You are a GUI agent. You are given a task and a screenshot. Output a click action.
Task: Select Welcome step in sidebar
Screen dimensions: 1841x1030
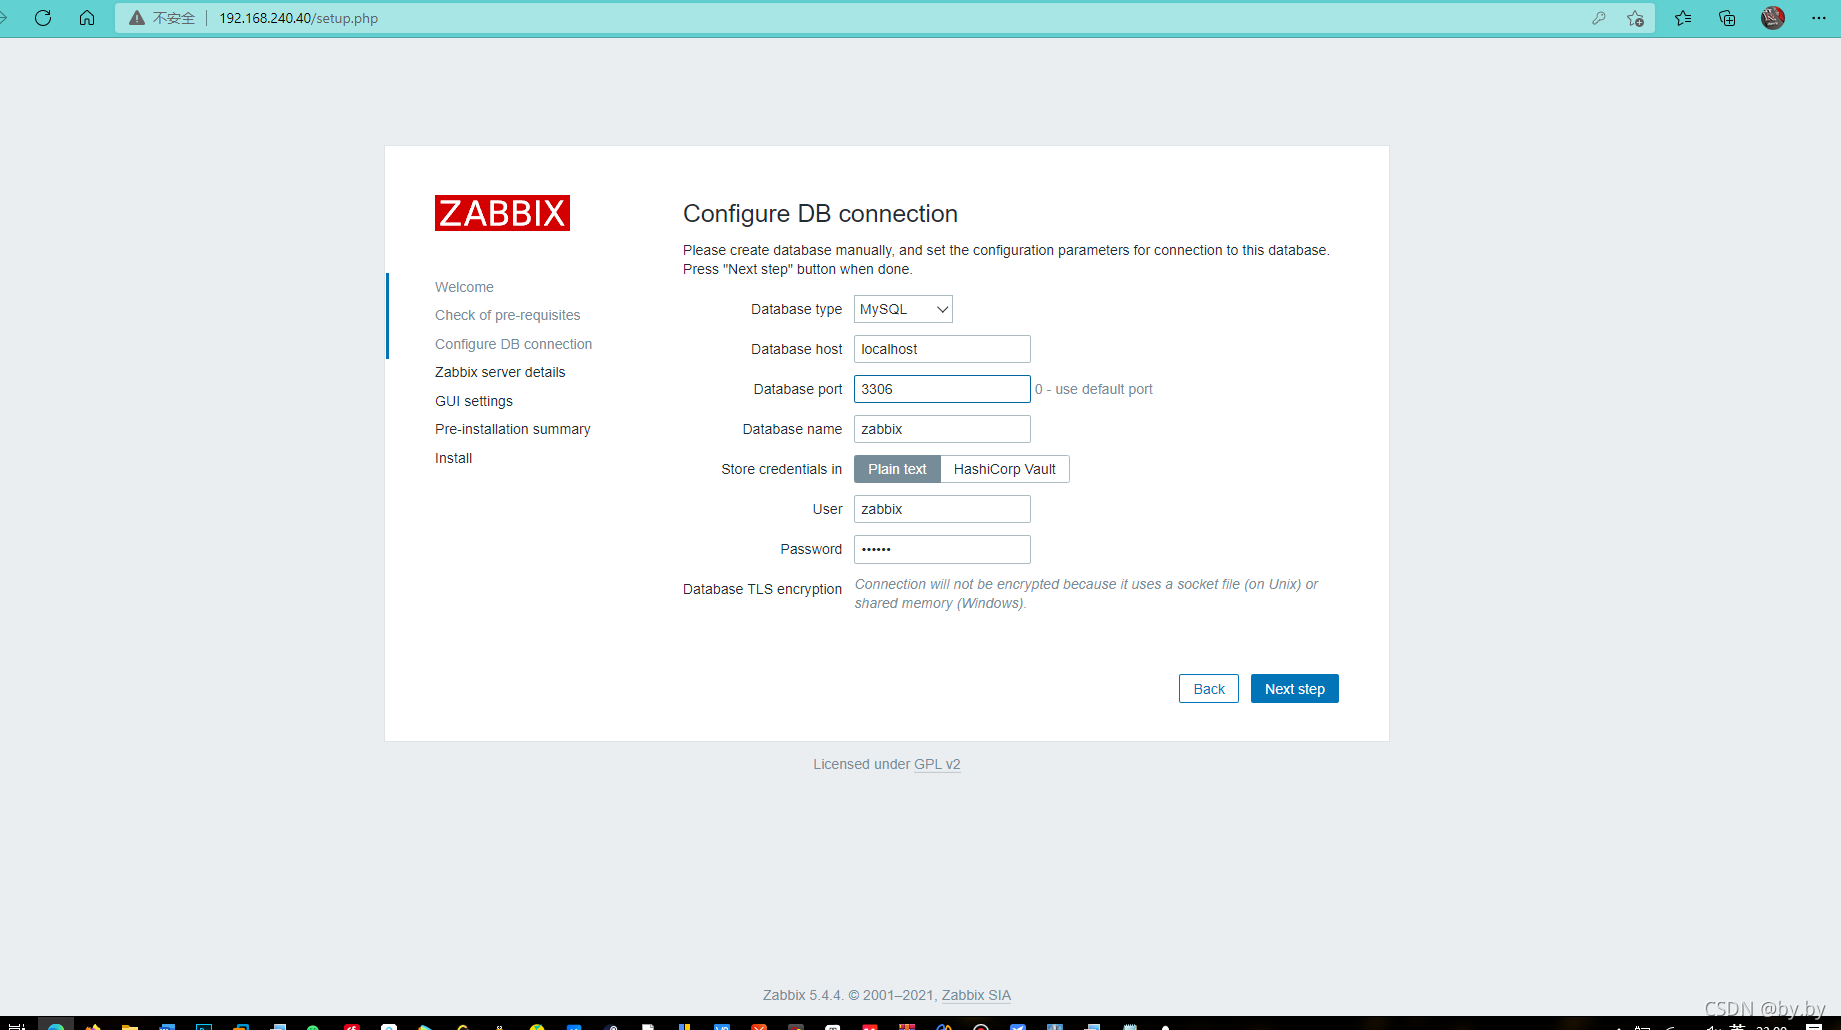(x=464, y=287)
